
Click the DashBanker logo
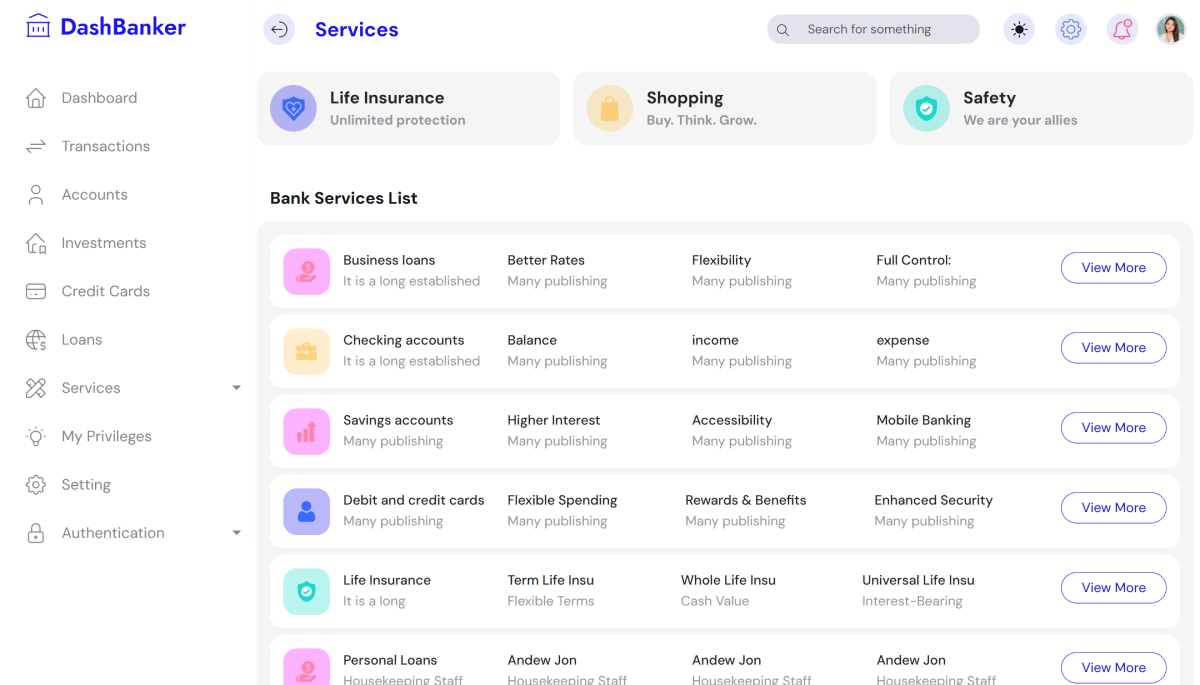106,27
